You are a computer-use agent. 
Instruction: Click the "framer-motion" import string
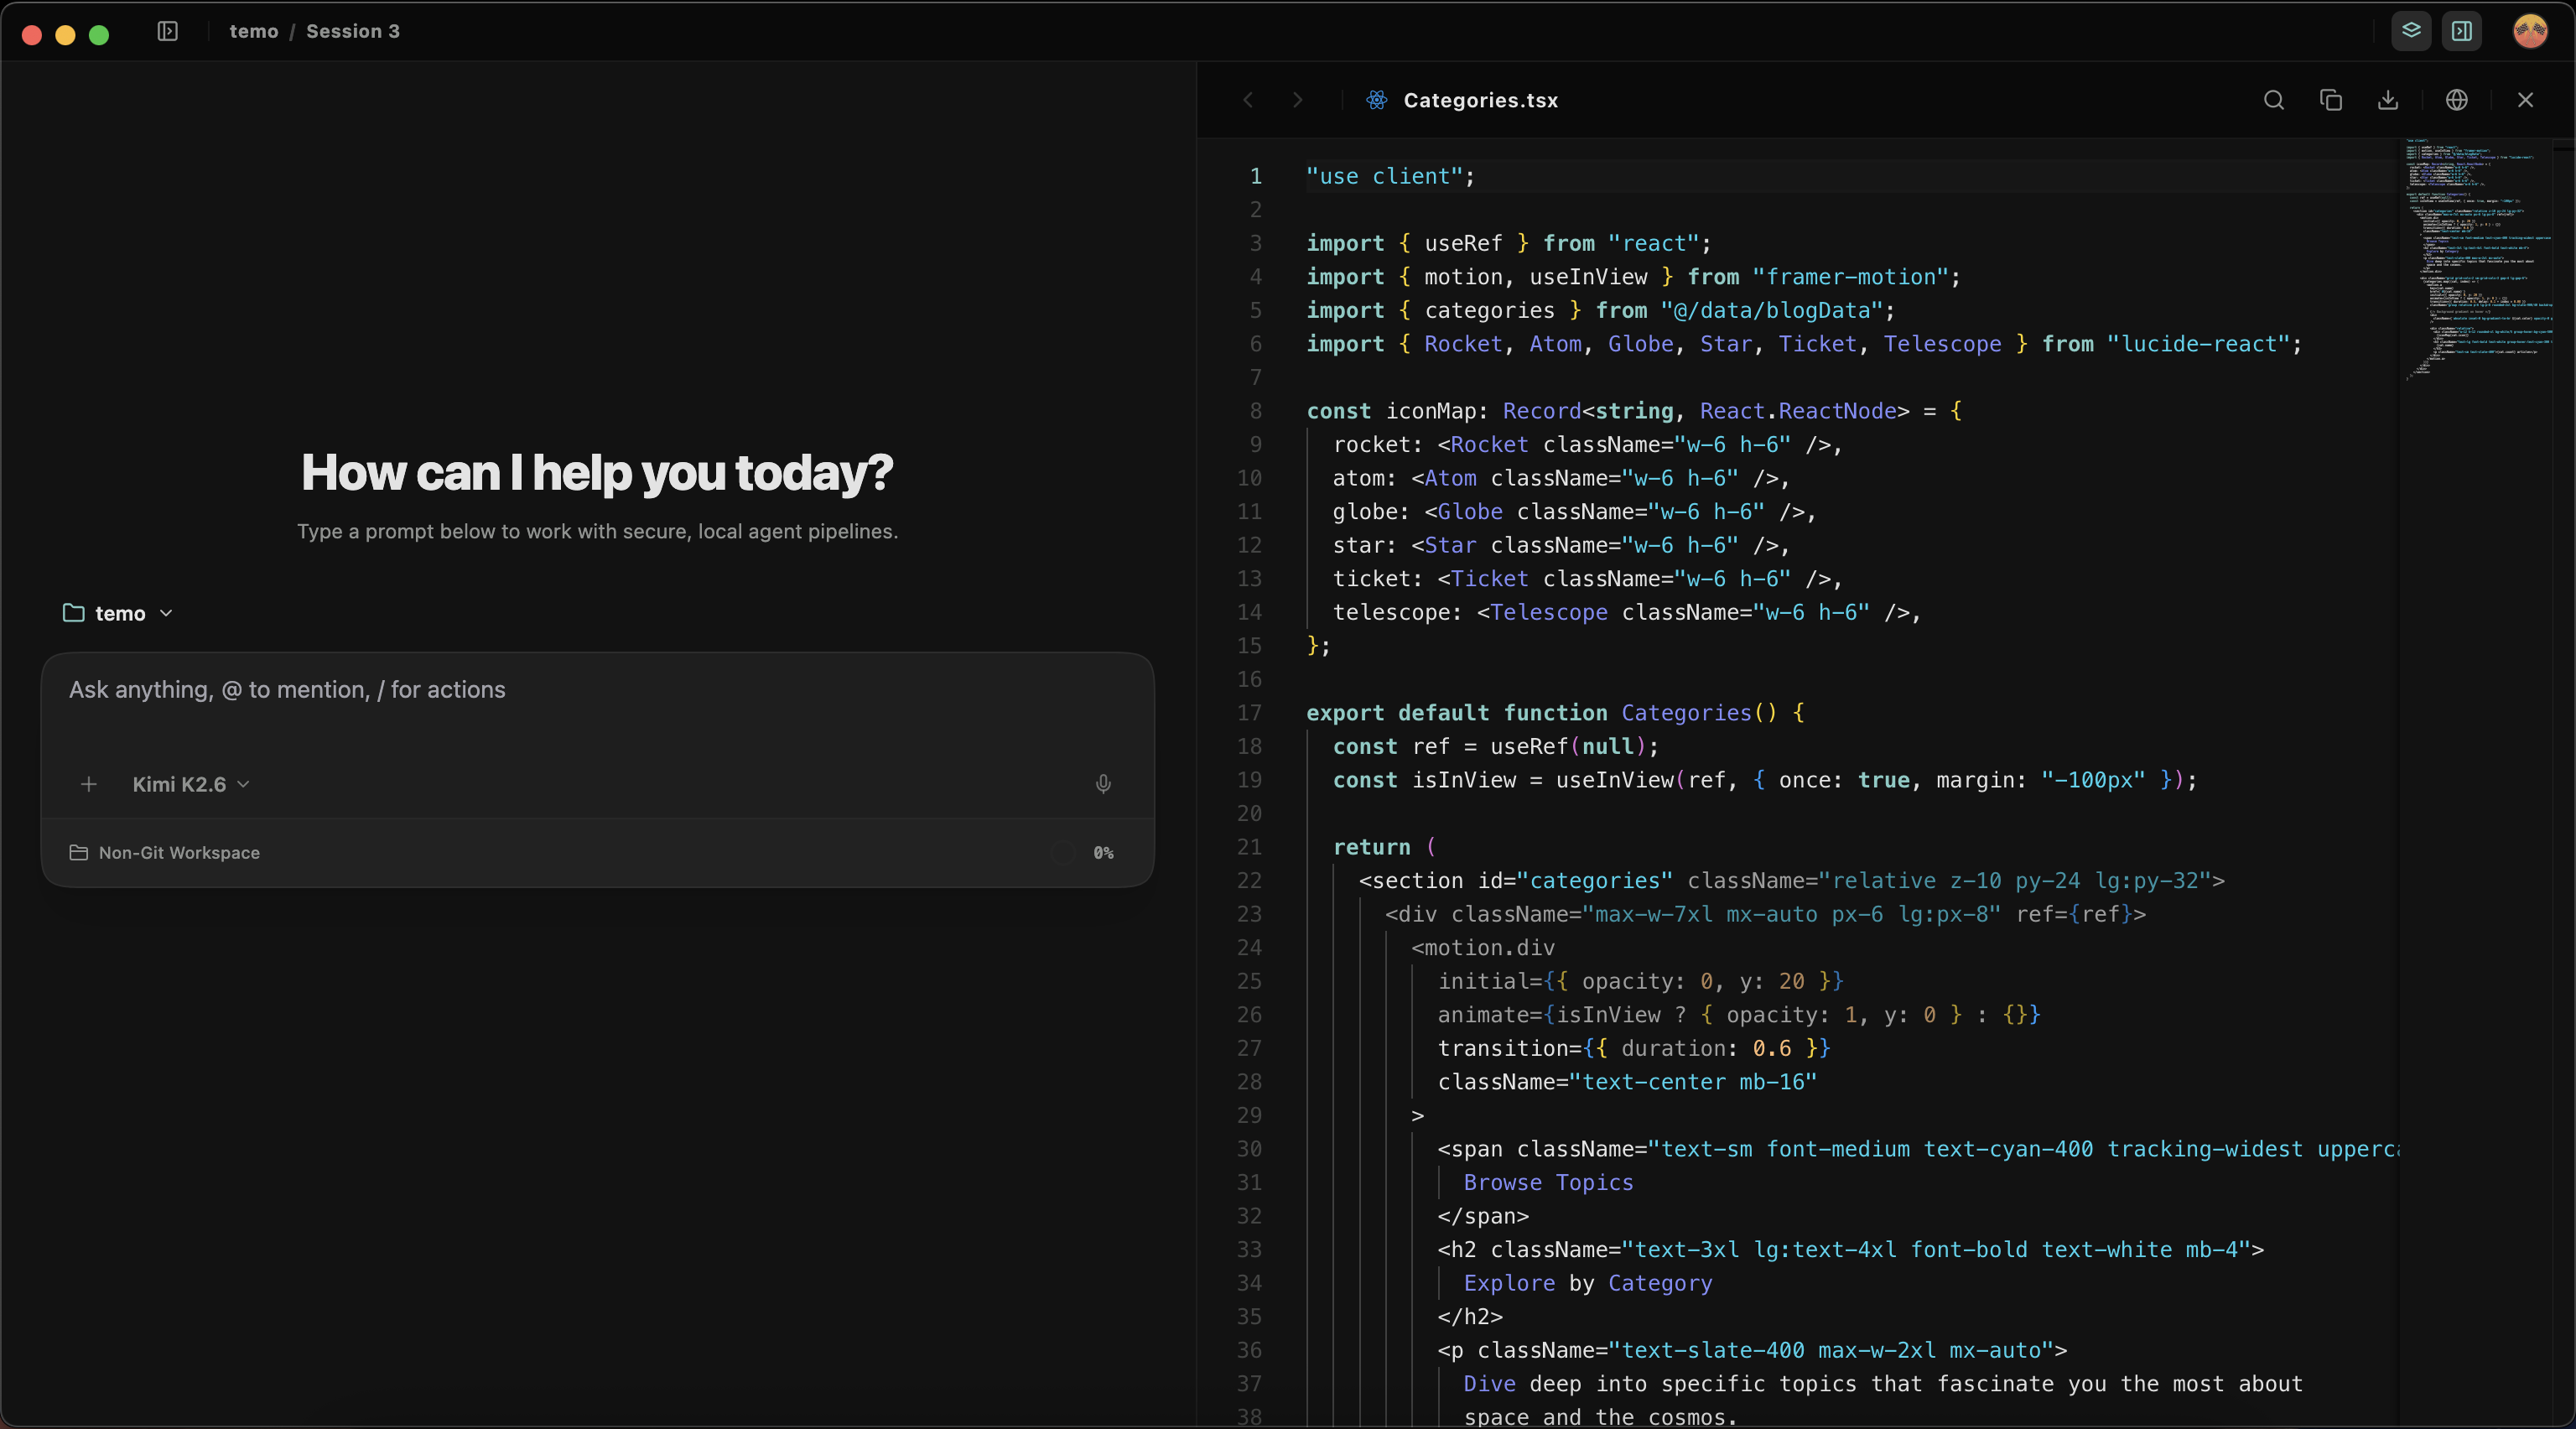coord(1850,277)
